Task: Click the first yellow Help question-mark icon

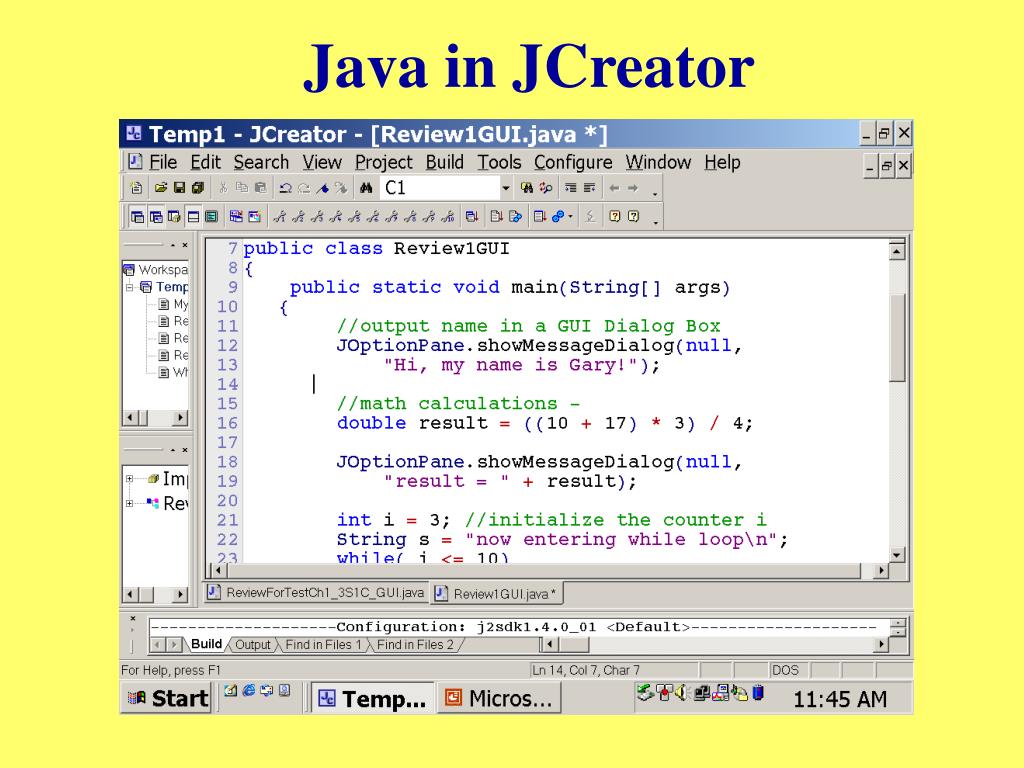Action: [x=615, y=216]
